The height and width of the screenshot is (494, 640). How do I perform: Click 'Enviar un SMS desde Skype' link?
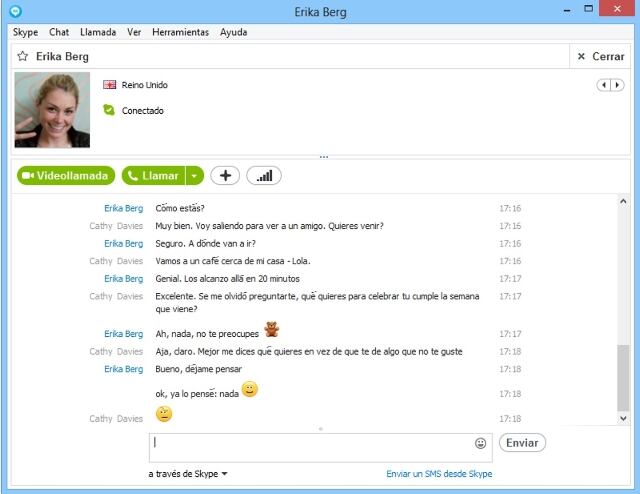pyautogui.click(x=439, y=474)
